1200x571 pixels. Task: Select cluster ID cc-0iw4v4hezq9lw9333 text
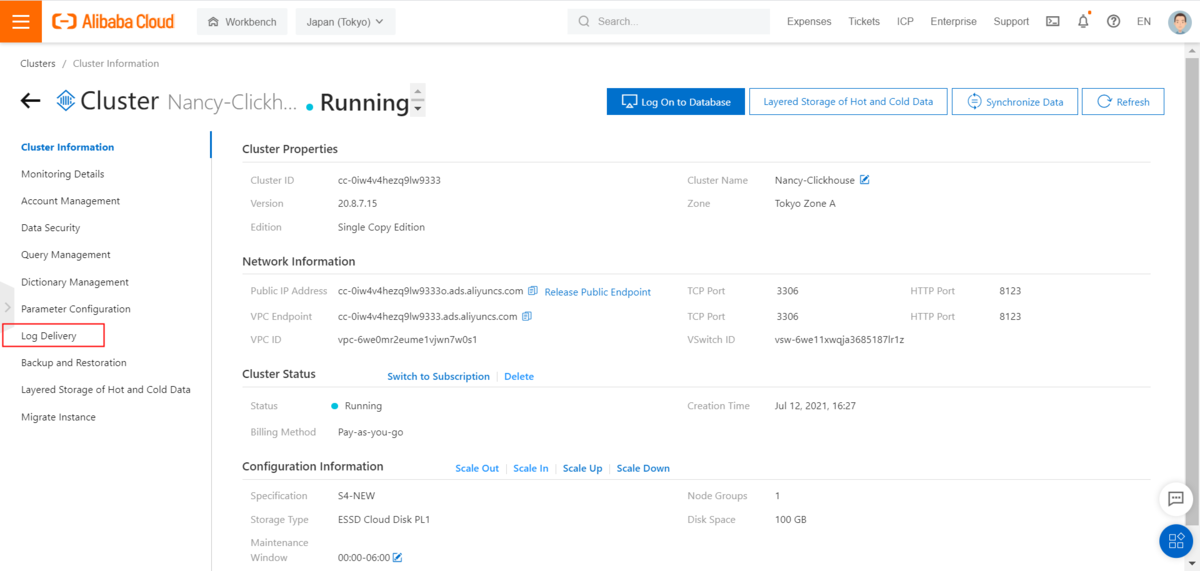(x=390, y=180)
